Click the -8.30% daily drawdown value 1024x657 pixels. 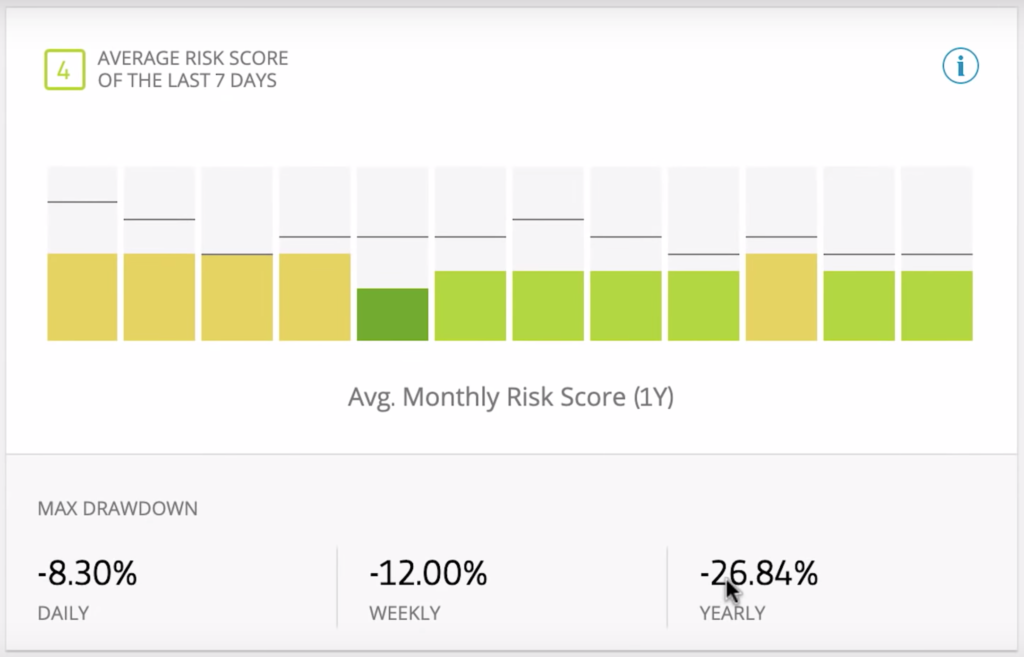coord(87,573)
